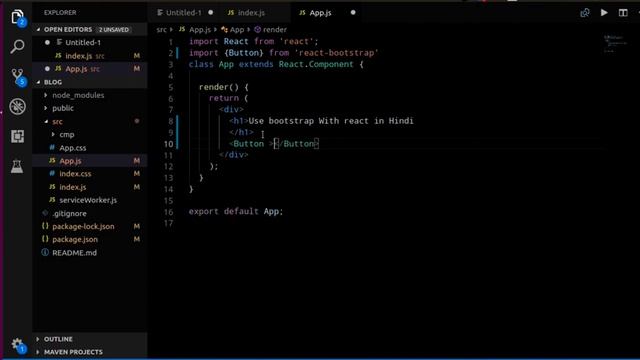Open README.md file

[74, 253]
